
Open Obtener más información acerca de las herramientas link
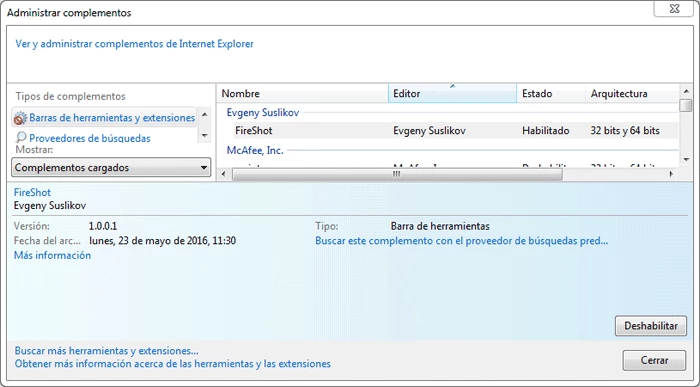(x=173, y=364)
